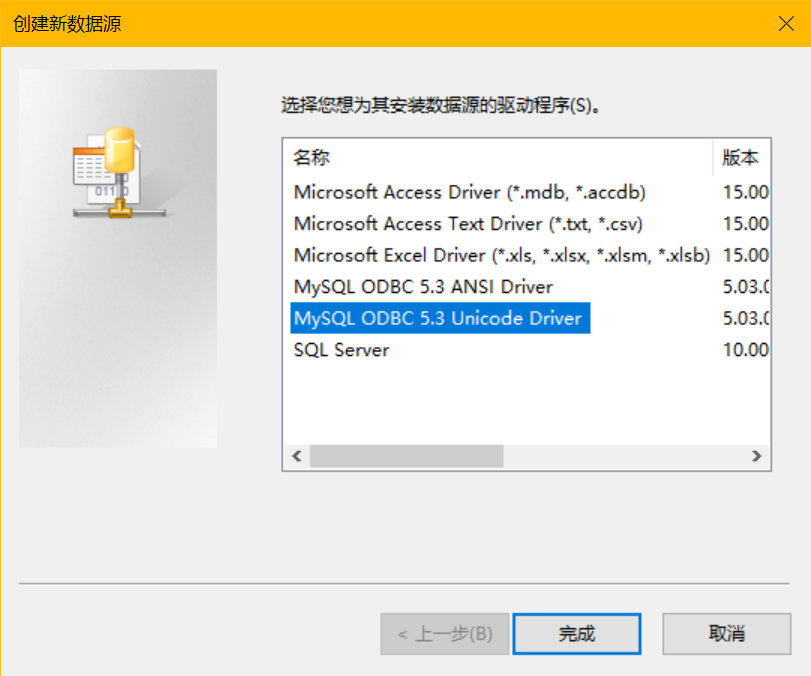
Task: Choose the Microsoft Excel Driver row
Action: (501, 255)
